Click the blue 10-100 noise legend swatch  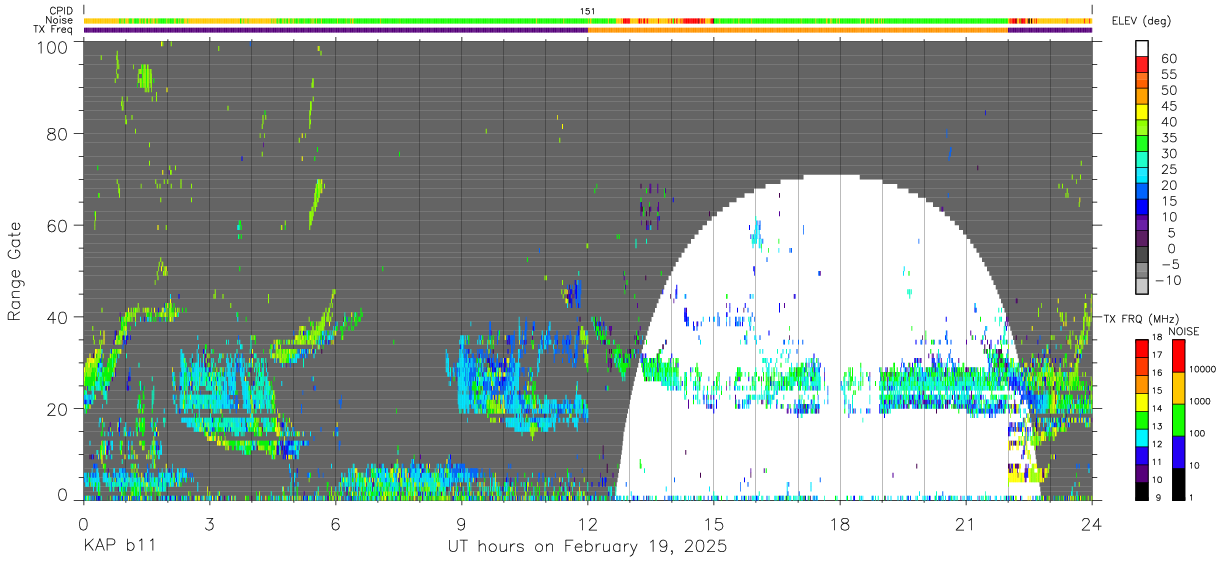coord(1179,452)
